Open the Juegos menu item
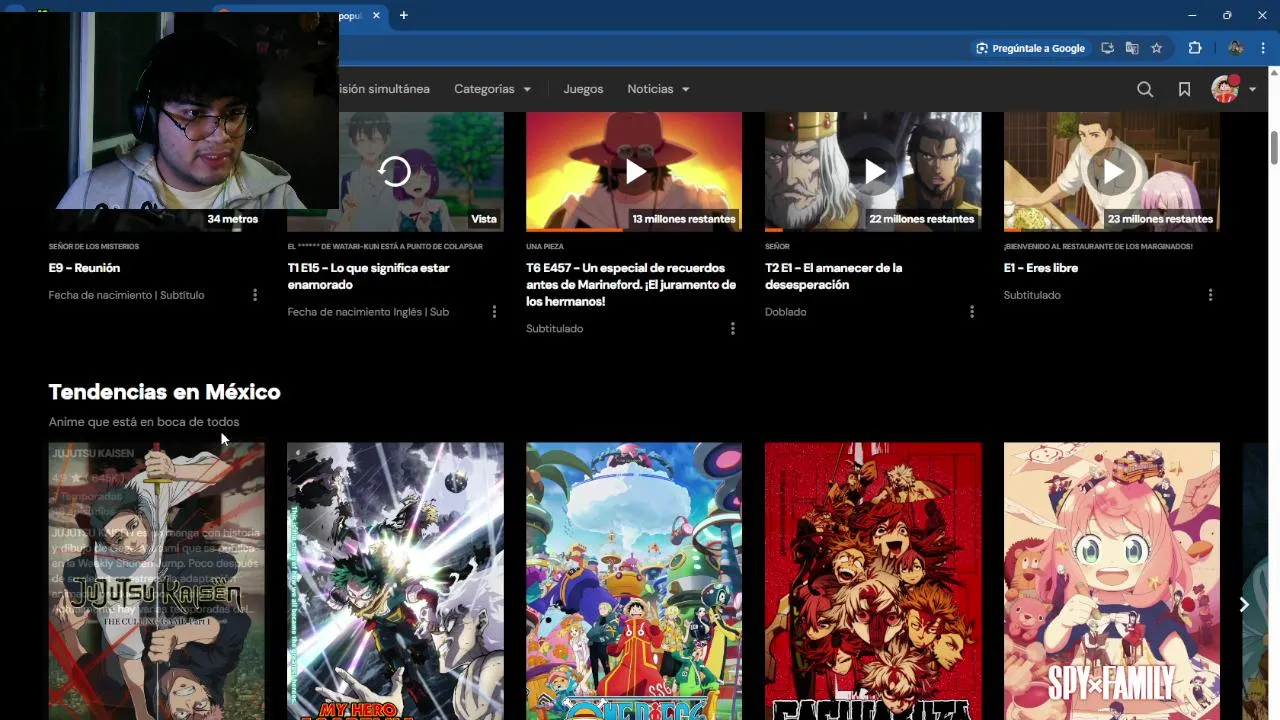The width and height of the screenshot is (1280, 720). click(583, 89)
